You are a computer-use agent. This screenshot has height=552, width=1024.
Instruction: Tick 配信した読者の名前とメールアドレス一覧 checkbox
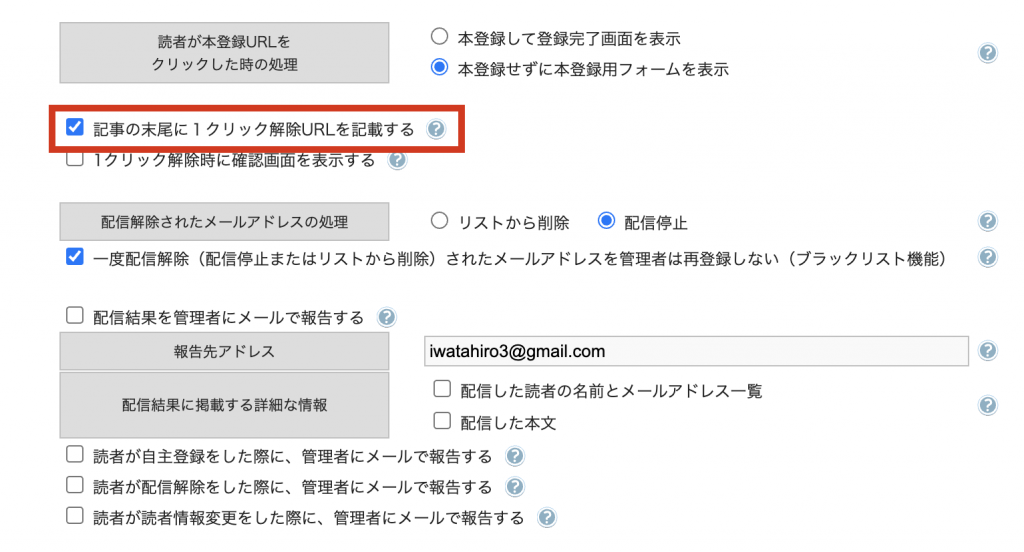tap(442, 389)
